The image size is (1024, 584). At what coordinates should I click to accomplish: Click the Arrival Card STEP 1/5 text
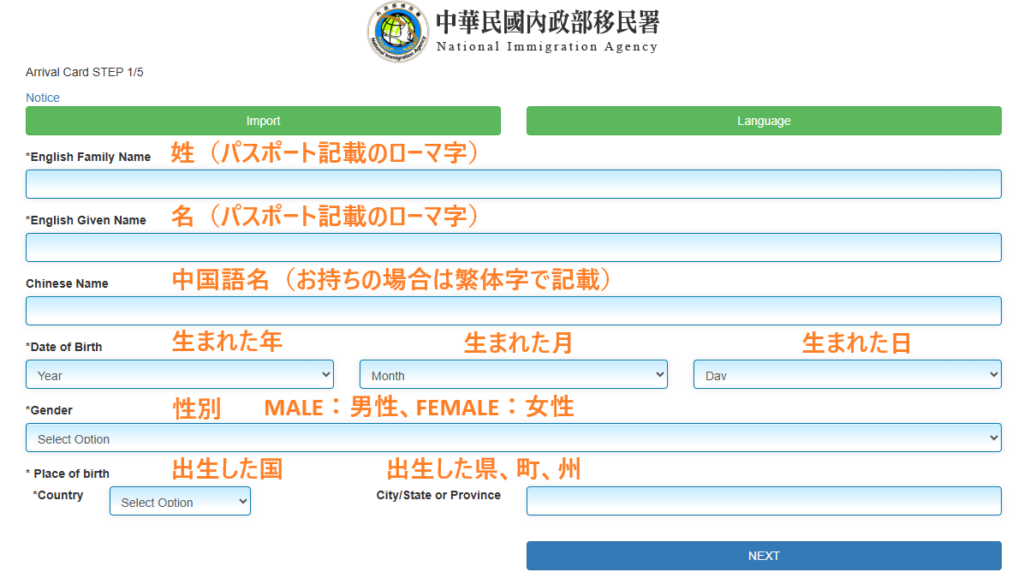click(85, 73)
